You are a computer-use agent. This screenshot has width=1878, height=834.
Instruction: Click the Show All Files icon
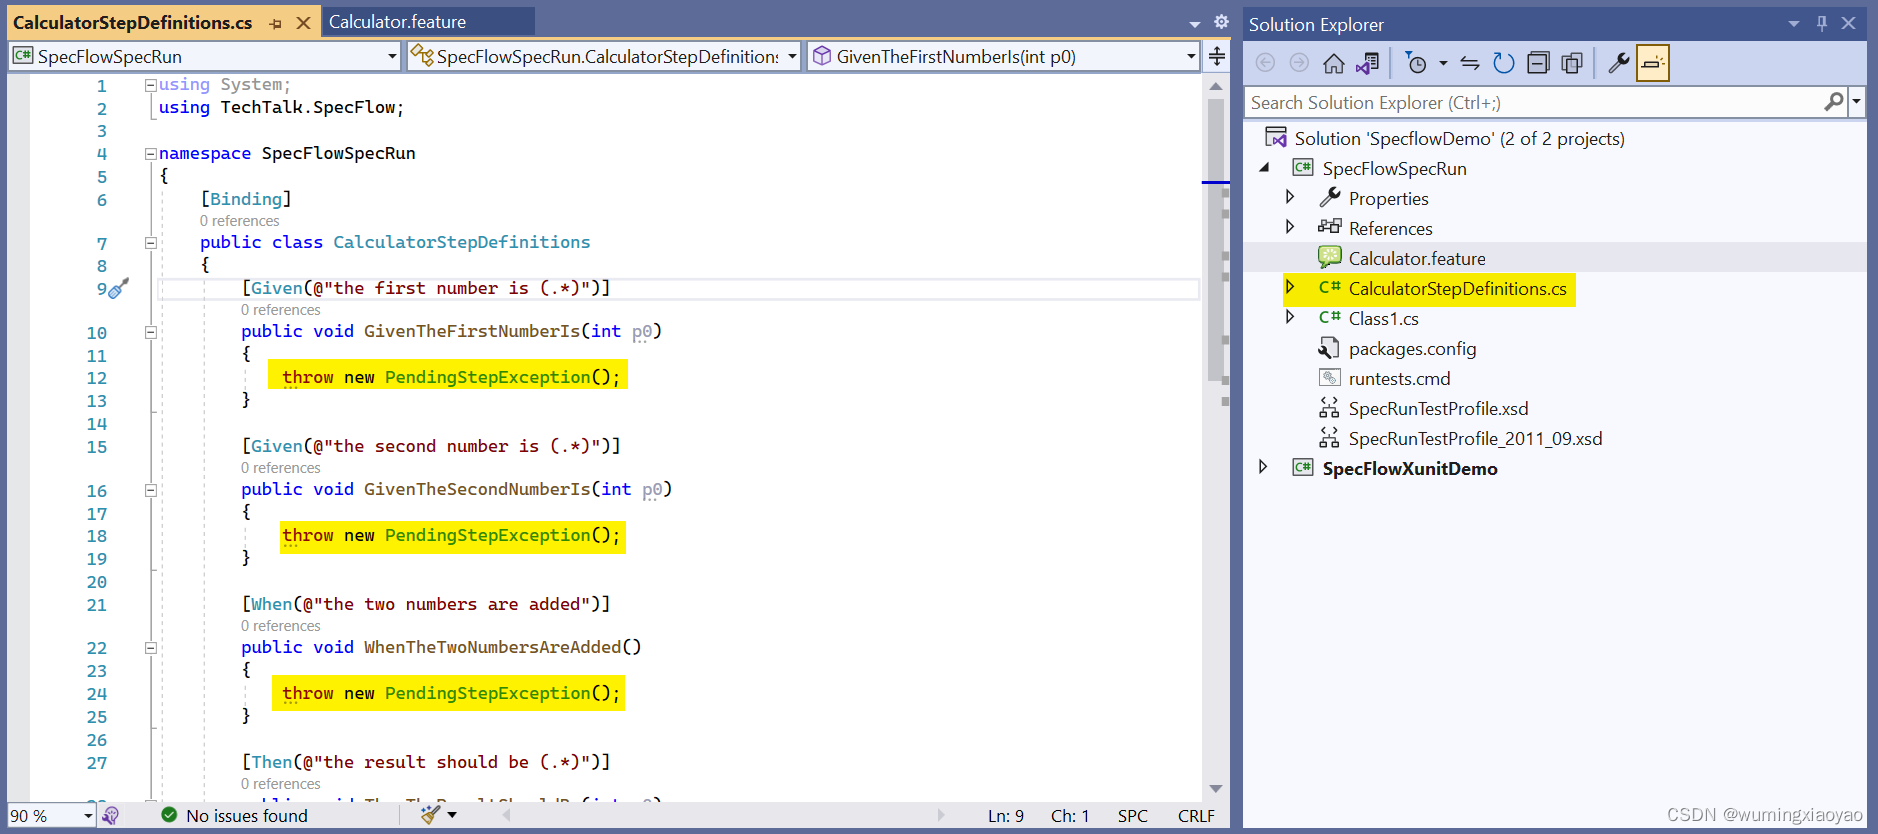pyautogui.click(x=1572, y=63)
